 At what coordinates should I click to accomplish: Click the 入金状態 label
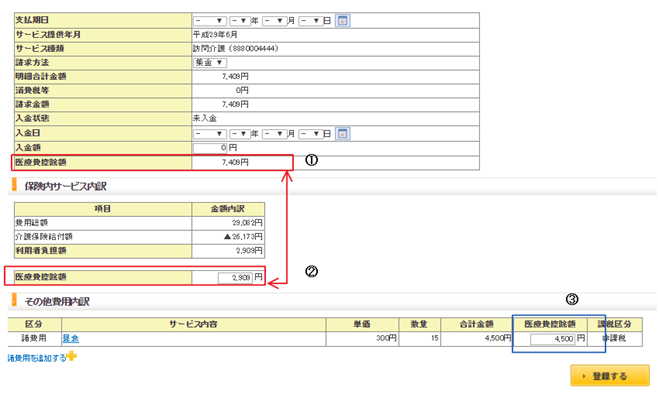pyautogui.click(x=32, y=118)
